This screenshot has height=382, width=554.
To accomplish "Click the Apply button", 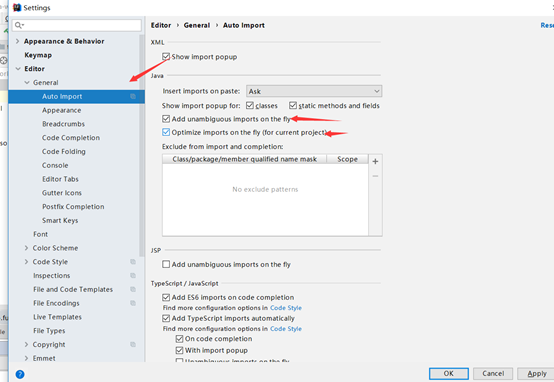I will tap(536, 374).
